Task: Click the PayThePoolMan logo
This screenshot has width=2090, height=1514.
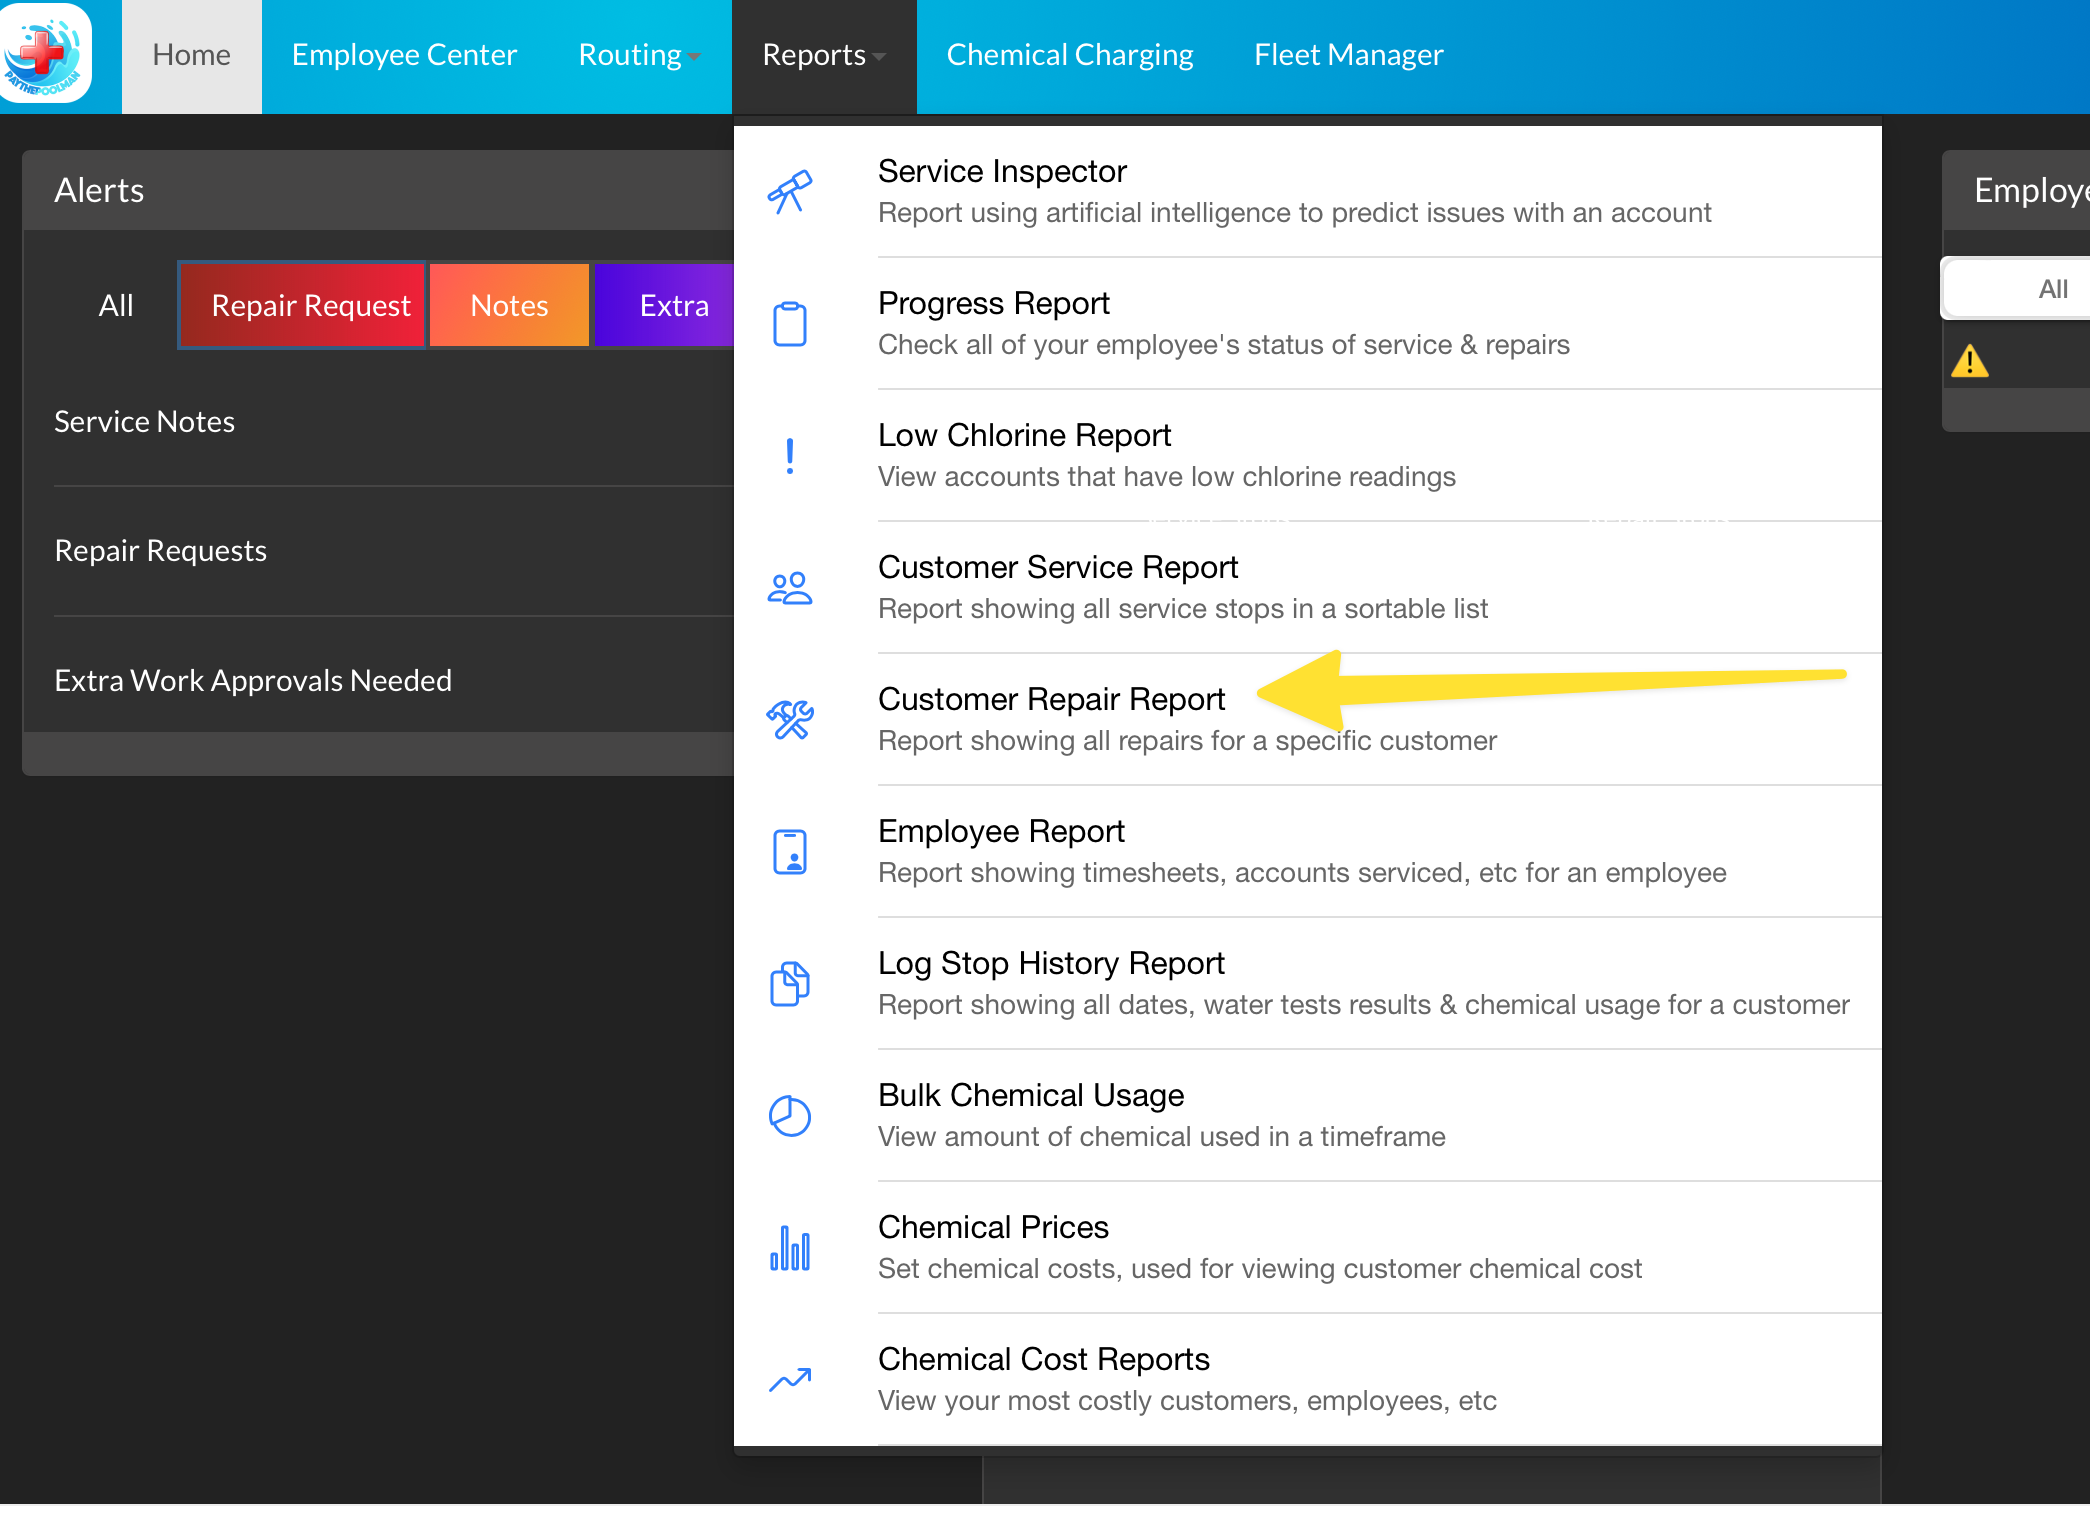Action: 44,54
